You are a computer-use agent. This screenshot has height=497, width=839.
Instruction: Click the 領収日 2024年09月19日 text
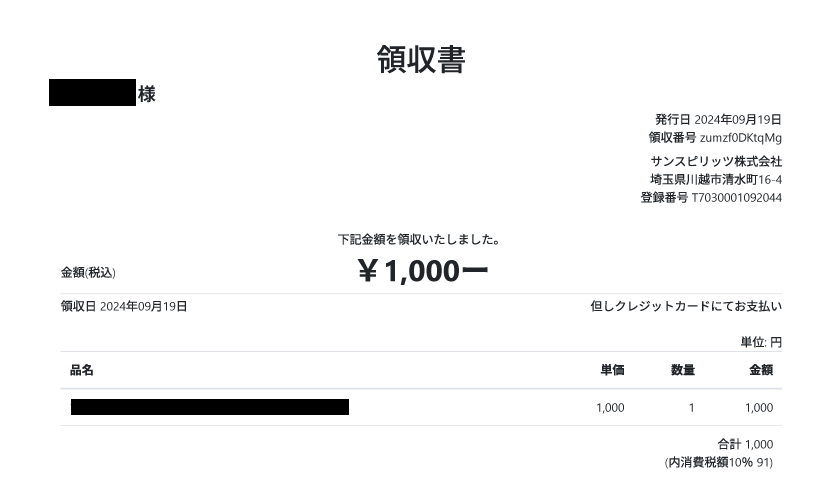pos(124,307)
